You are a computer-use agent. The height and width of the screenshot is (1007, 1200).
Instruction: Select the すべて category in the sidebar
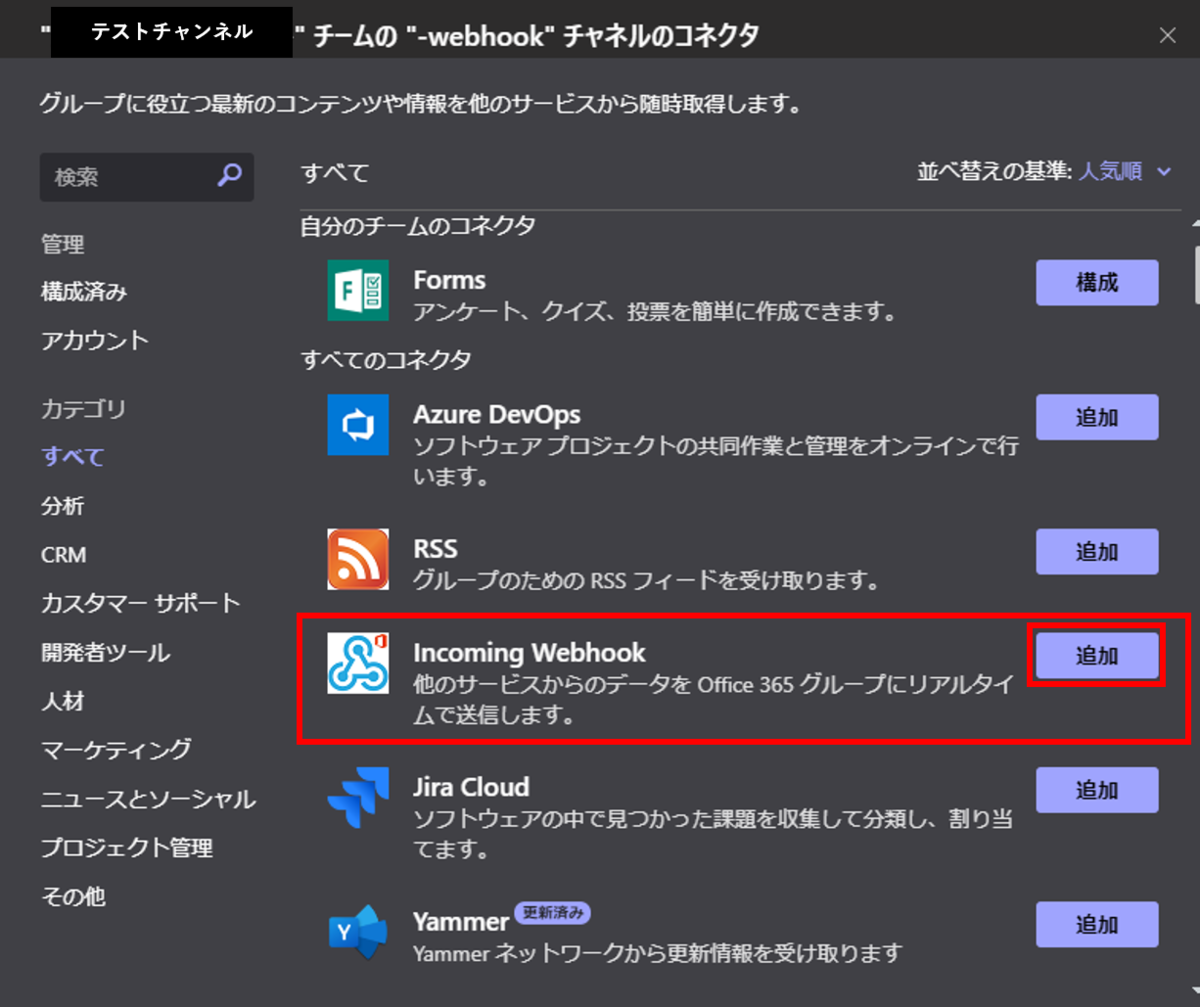tap(73, 457)
